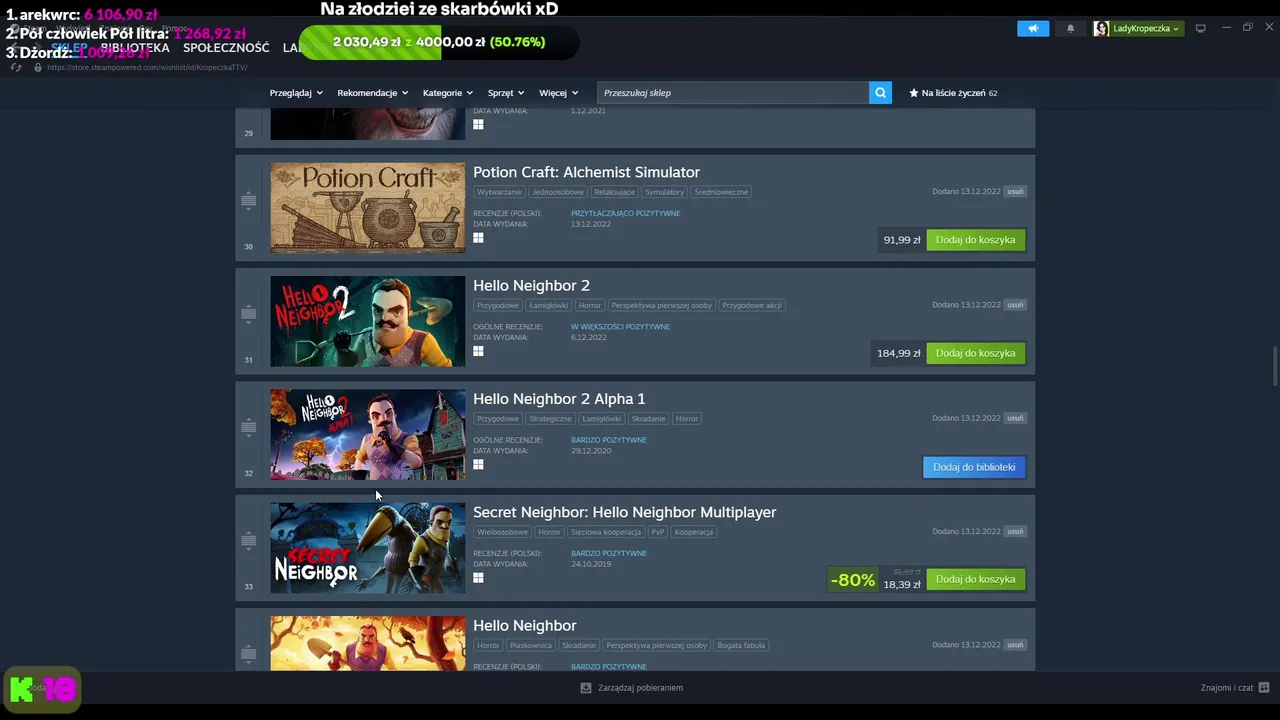Screen dimensions: 1280x720
Task: Grab the drag handle of Hello Neighbor row
Action: point(249,653)
